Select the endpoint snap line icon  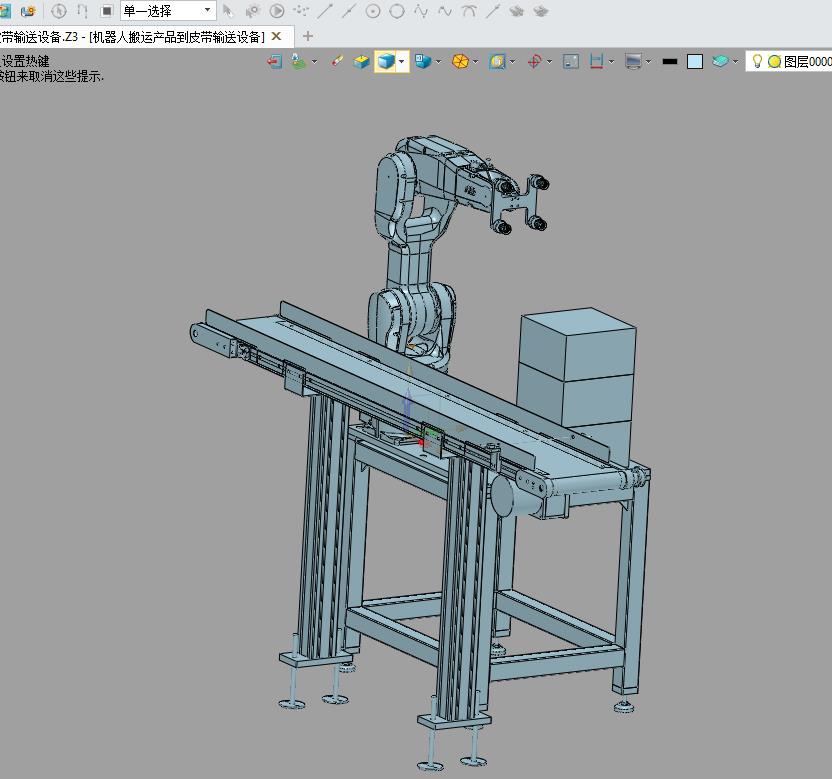(325, 11)
